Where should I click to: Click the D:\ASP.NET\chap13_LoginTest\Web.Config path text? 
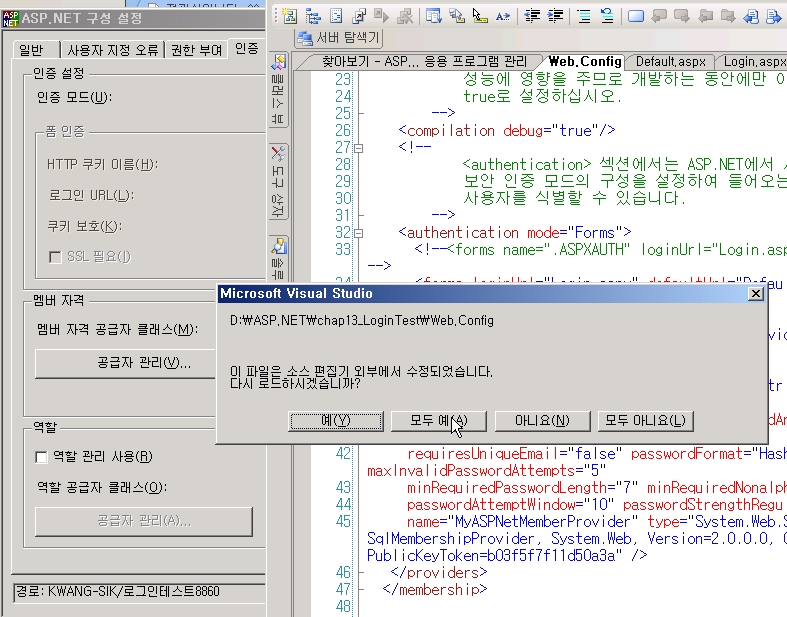click(x=361, y=320)
